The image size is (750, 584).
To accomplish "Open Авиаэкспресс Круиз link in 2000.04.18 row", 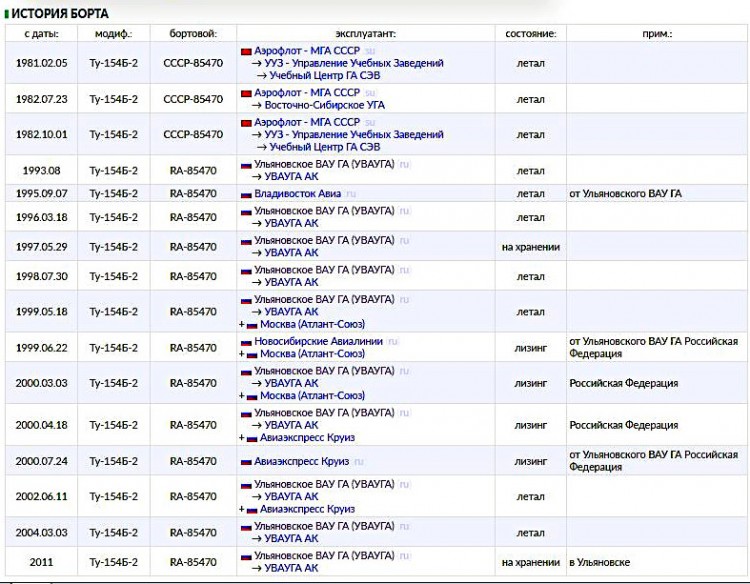I will (308, 438).
